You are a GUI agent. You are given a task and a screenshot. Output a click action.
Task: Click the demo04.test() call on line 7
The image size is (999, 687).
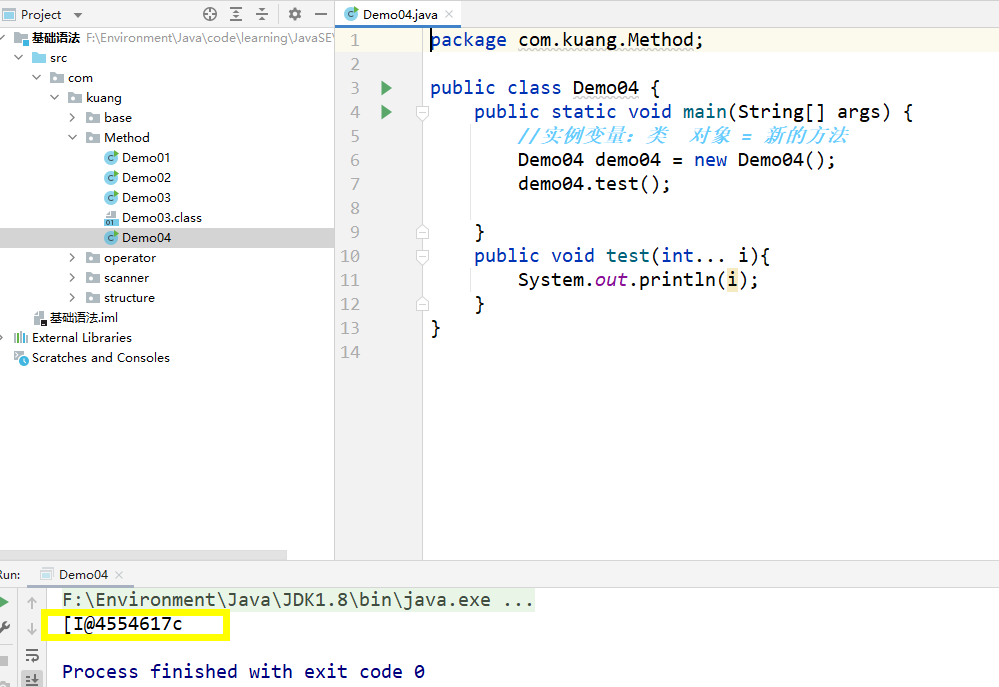pos(594,184)
